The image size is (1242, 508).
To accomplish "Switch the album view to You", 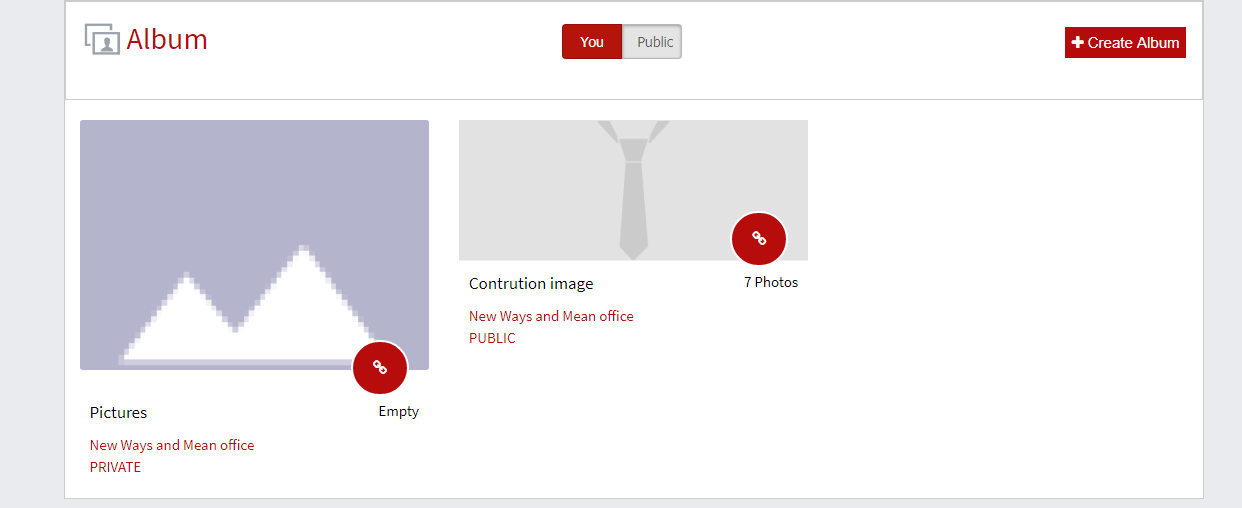I will coord(592,42).
